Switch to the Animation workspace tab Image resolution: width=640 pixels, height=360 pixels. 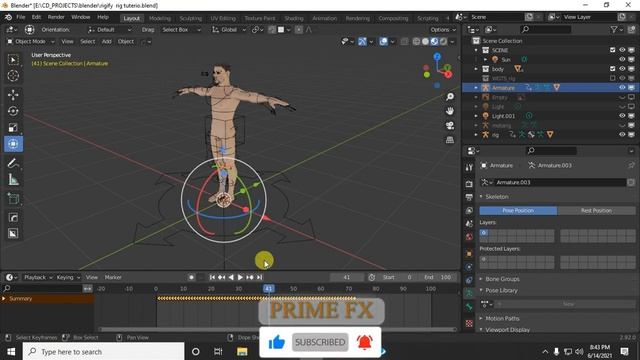click(324, 18)
